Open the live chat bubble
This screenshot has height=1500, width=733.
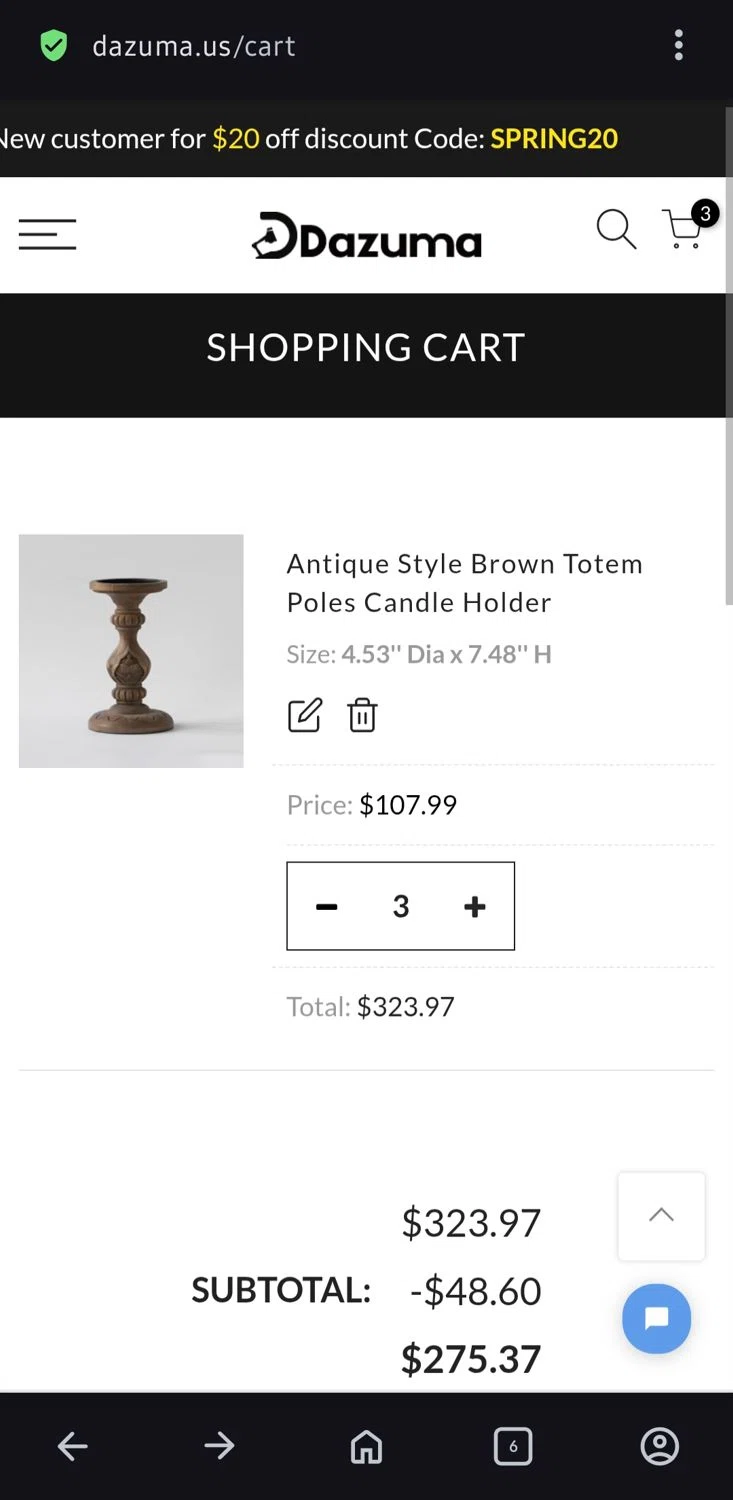click(x=656, y=1319)
